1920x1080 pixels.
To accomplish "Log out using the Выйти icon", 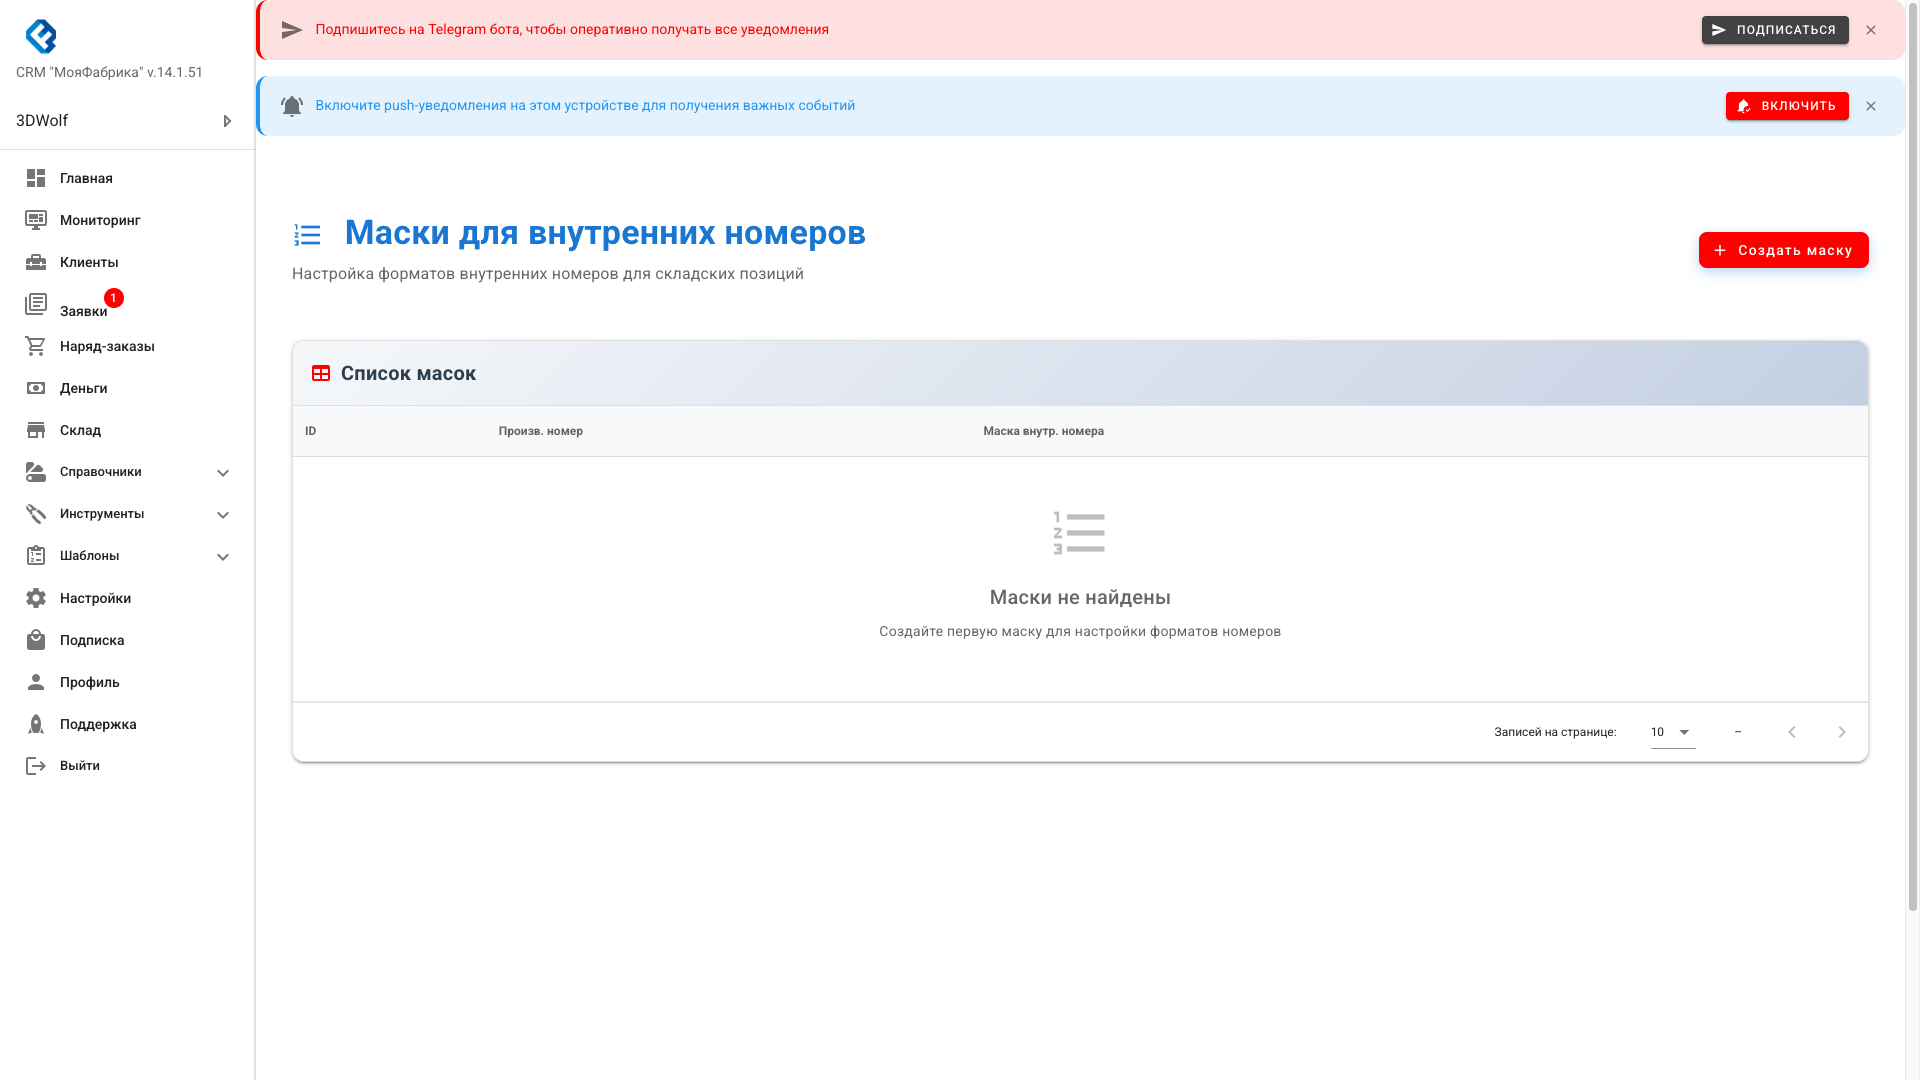I will click(36, 765).
